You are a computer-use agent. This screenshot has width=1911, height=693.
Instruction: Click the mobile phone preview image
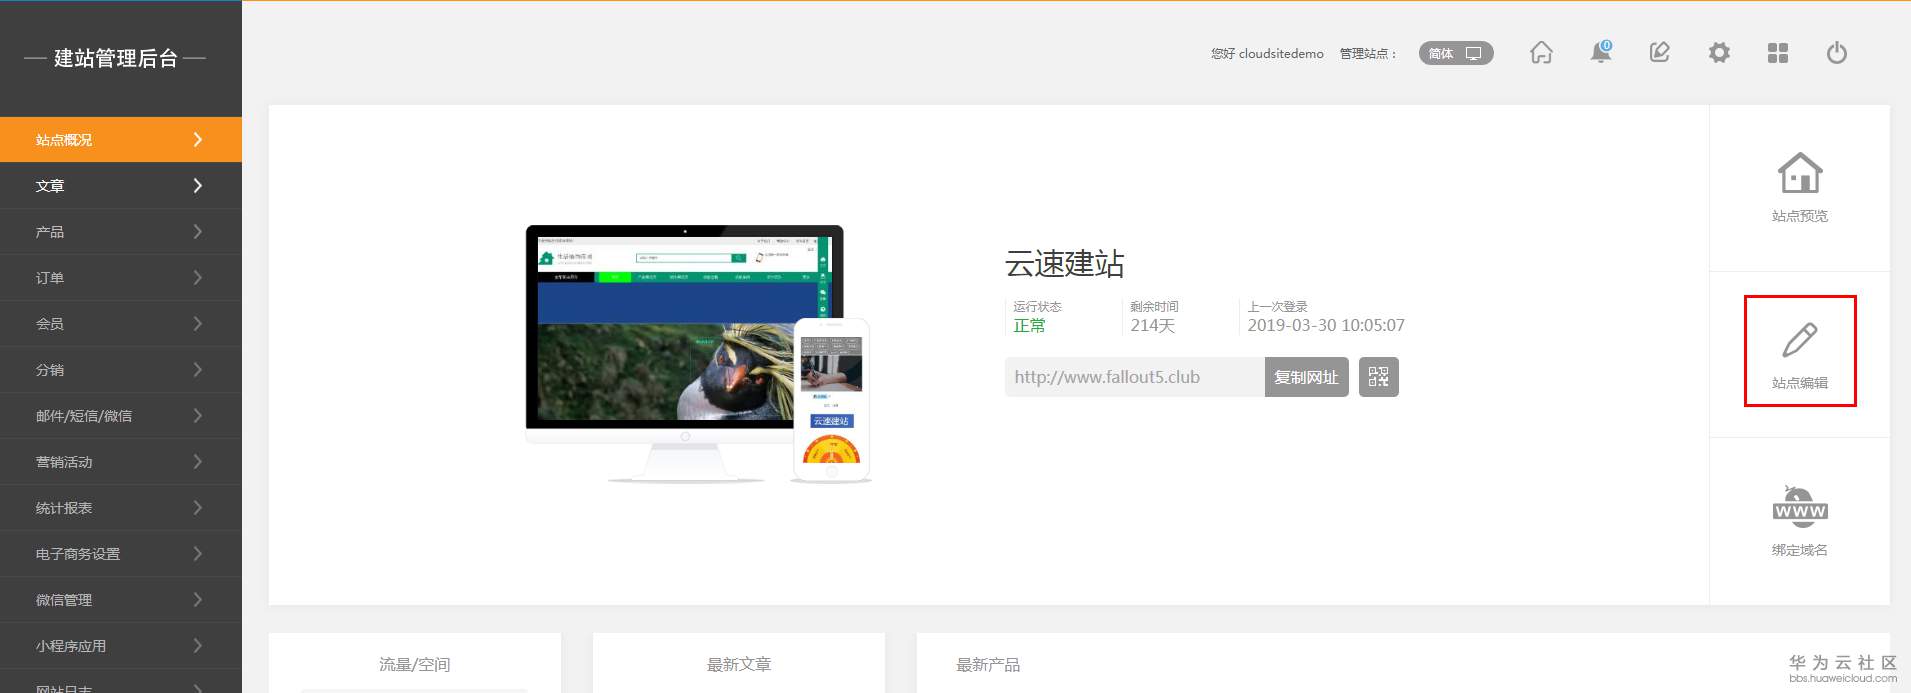(x=832, y=399)
